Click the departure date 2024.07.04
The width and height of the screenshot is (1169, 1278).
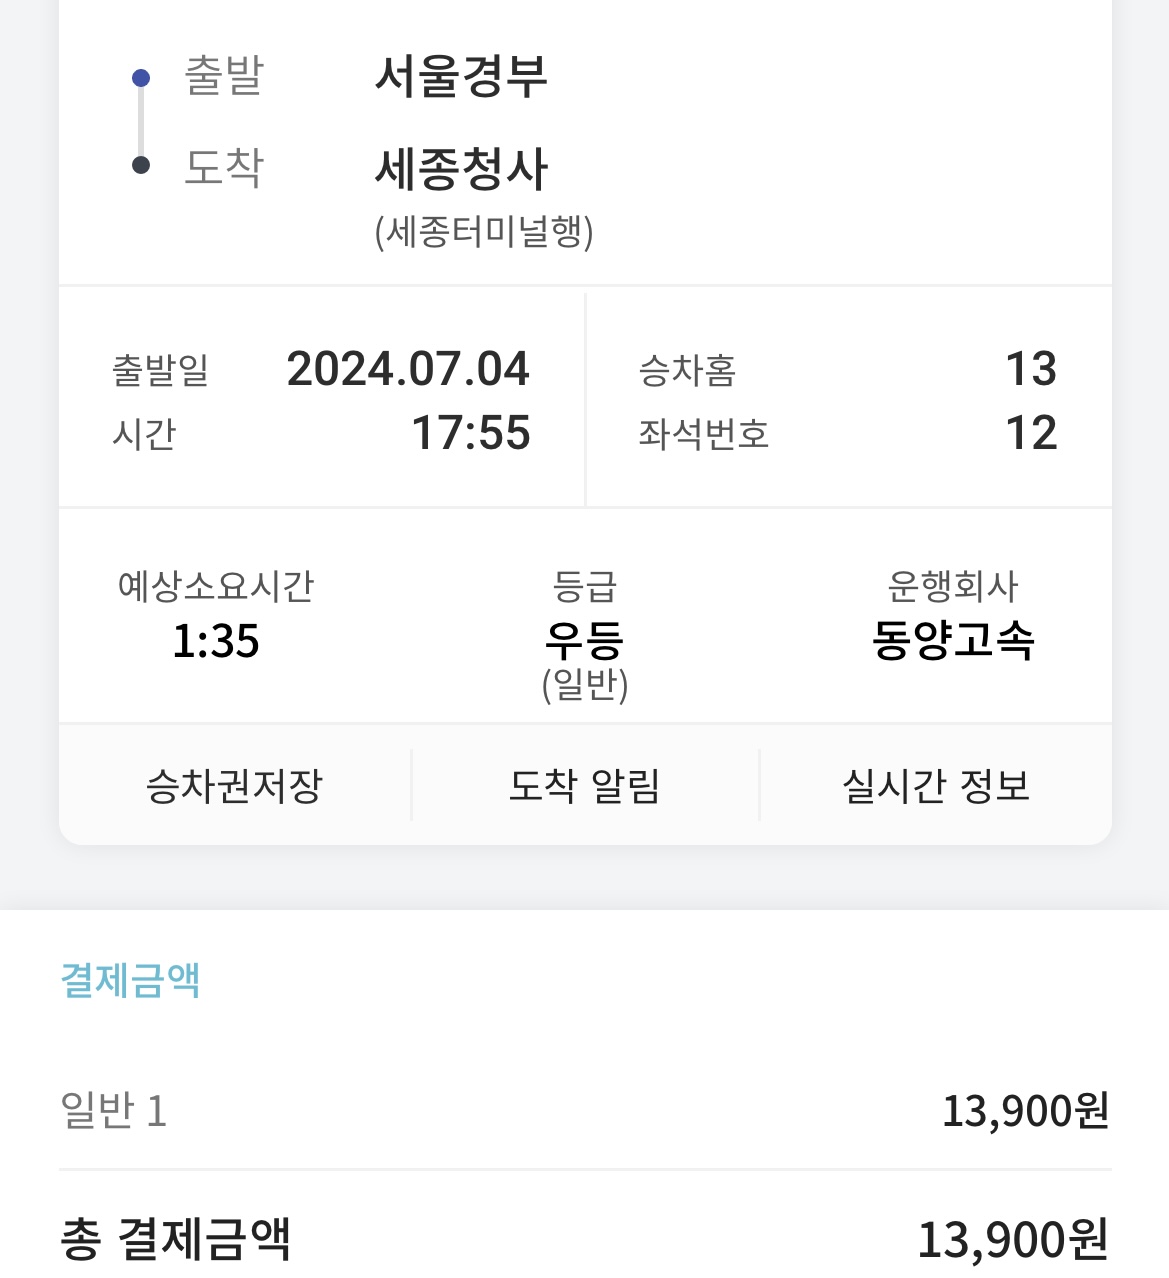click(x=408, y=369)
